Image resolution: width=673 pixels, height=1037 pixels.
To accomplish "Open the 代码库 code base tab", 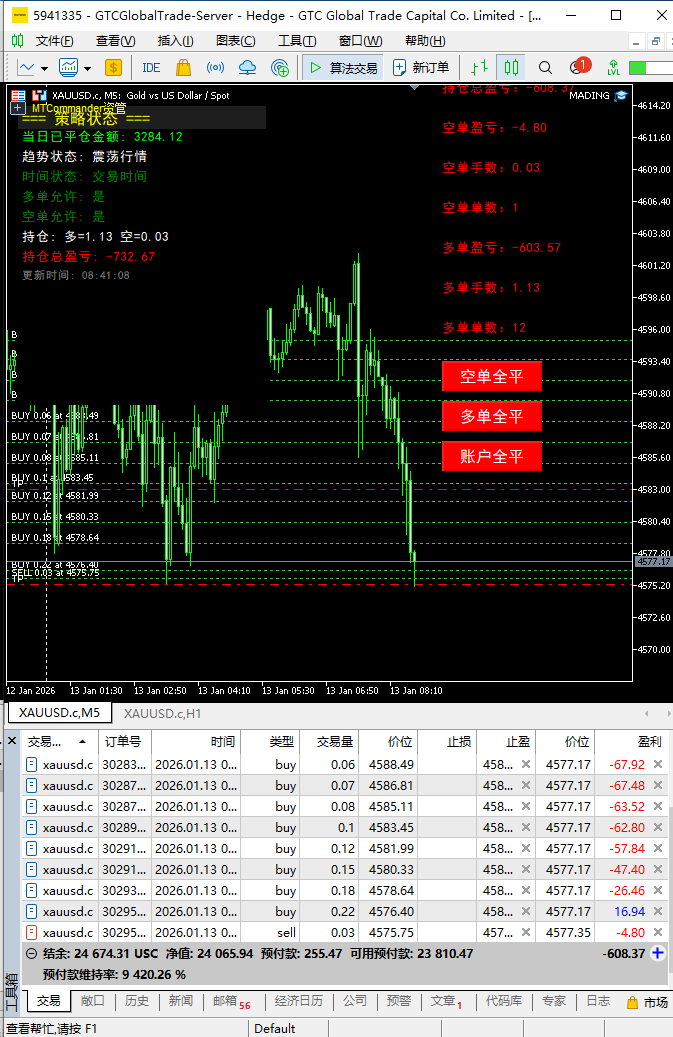I will click(504, 1001).
